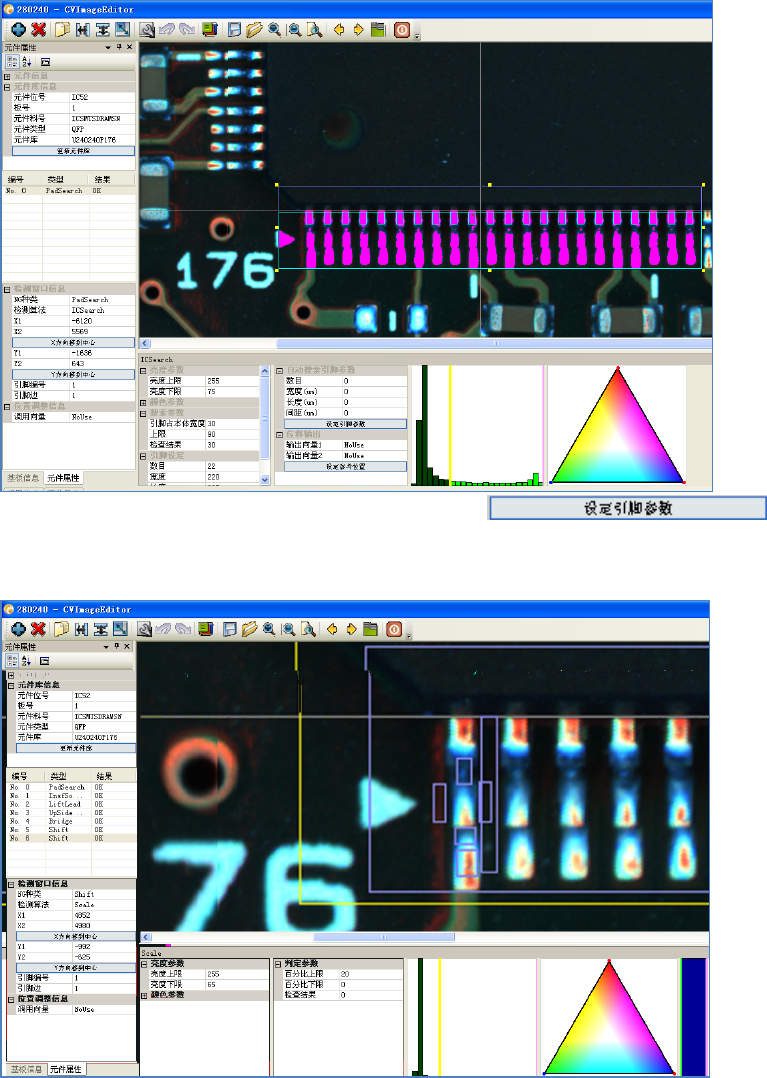Click the save floppy disk icon in top window

[234, 30]
